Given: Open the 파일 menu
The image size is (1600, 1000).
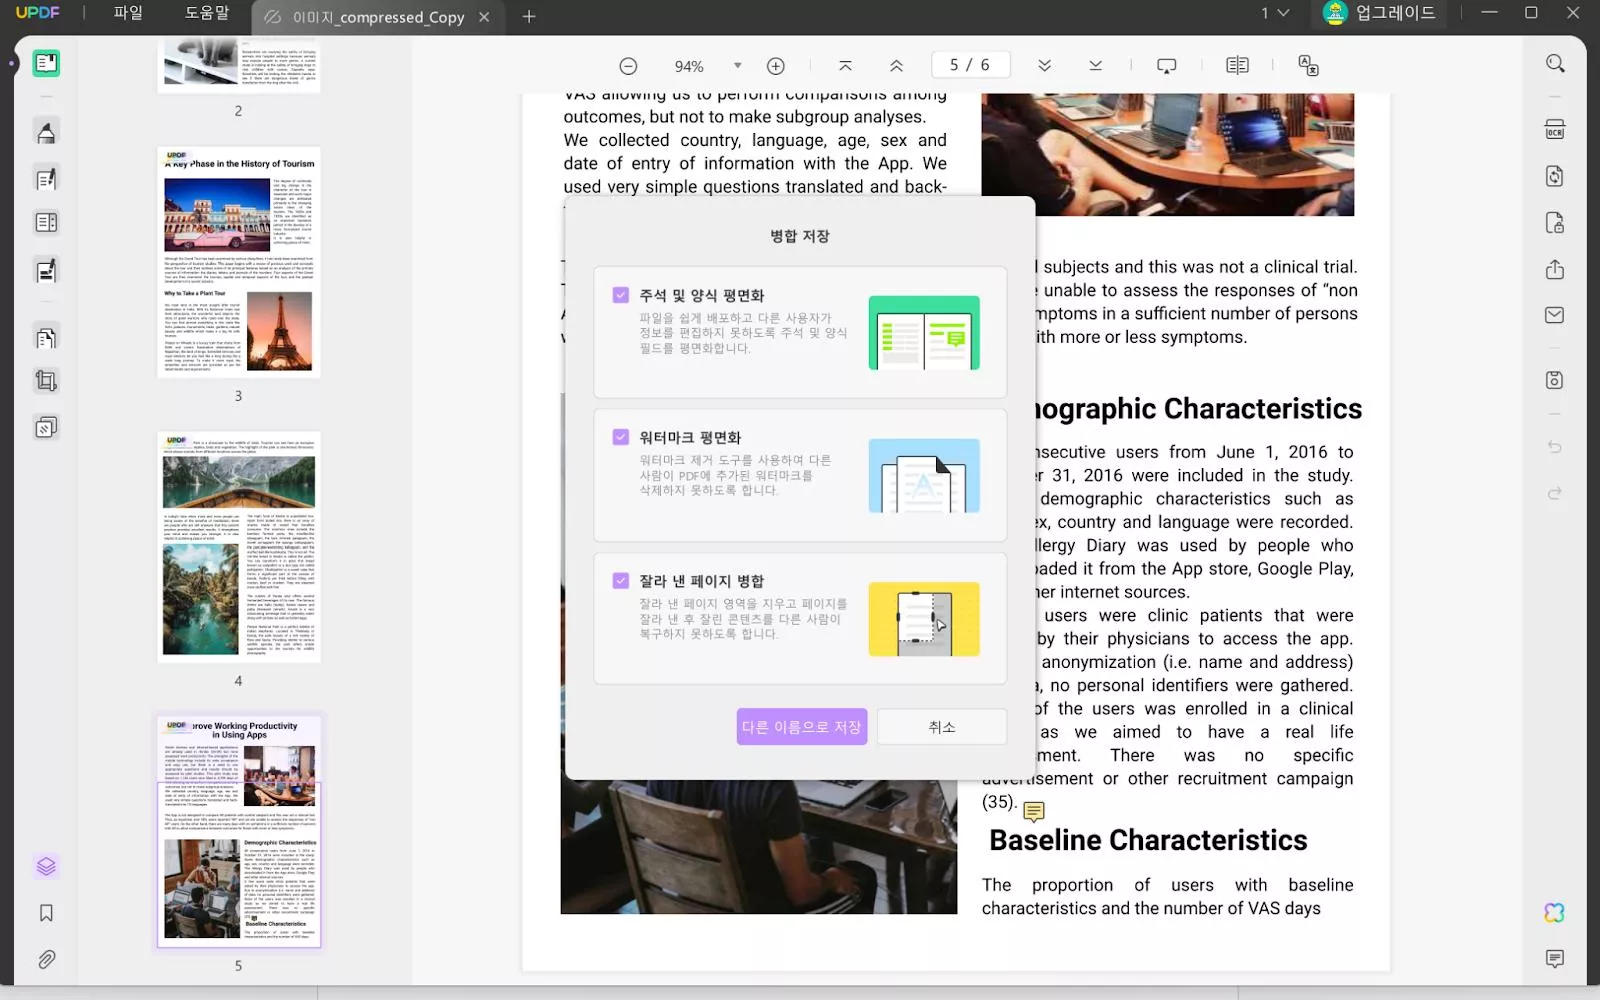Looking at the screenshot, I should 128,13.
